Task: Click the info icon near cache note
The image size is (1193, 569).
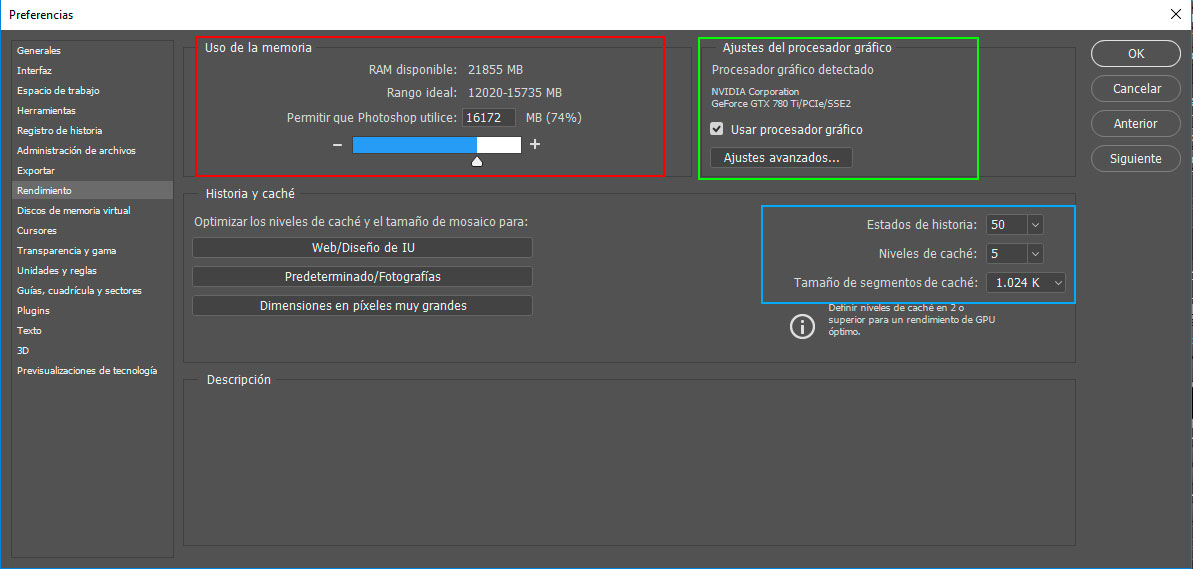Action: 802,326
